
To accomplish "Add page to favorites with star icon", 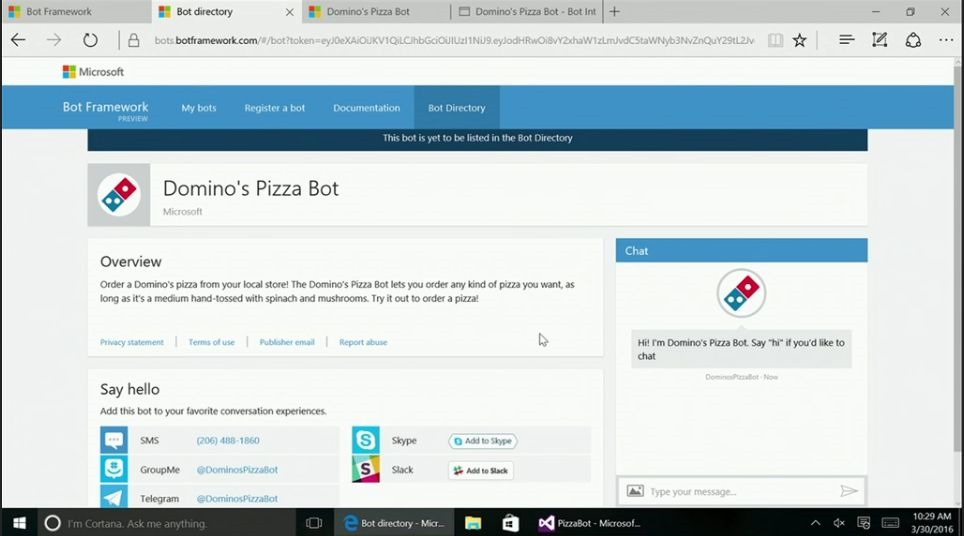I will click(799, 41).
